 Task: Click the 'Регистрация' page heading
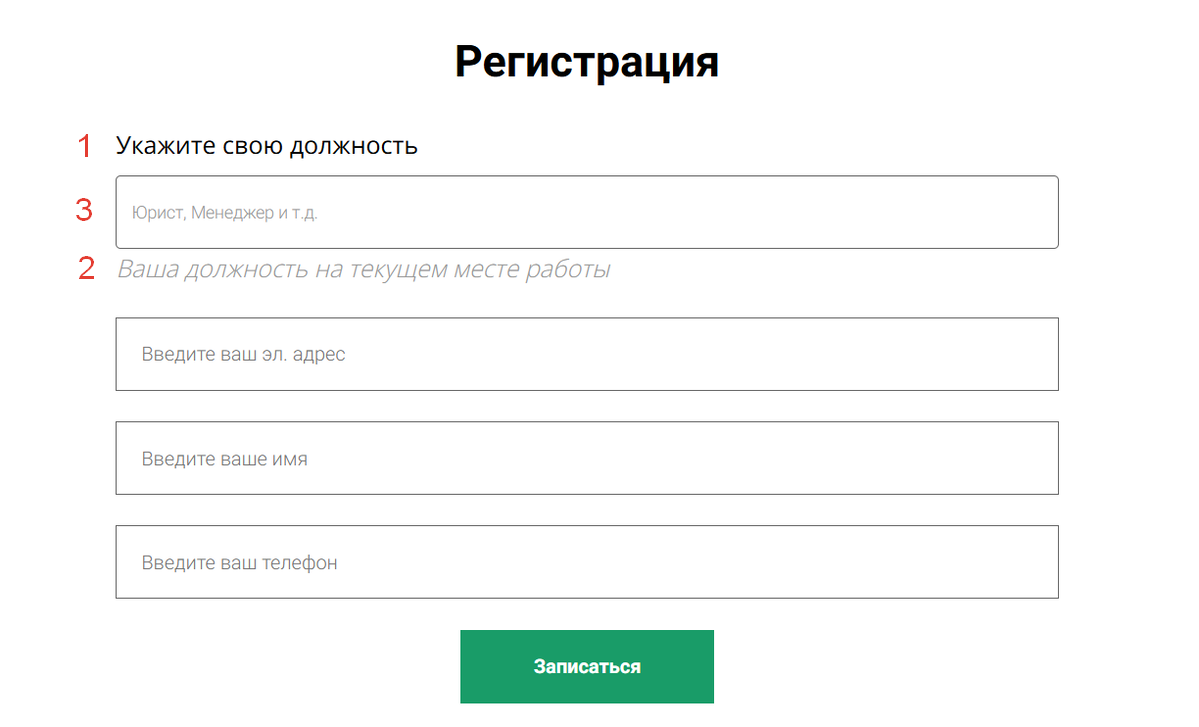587,61
